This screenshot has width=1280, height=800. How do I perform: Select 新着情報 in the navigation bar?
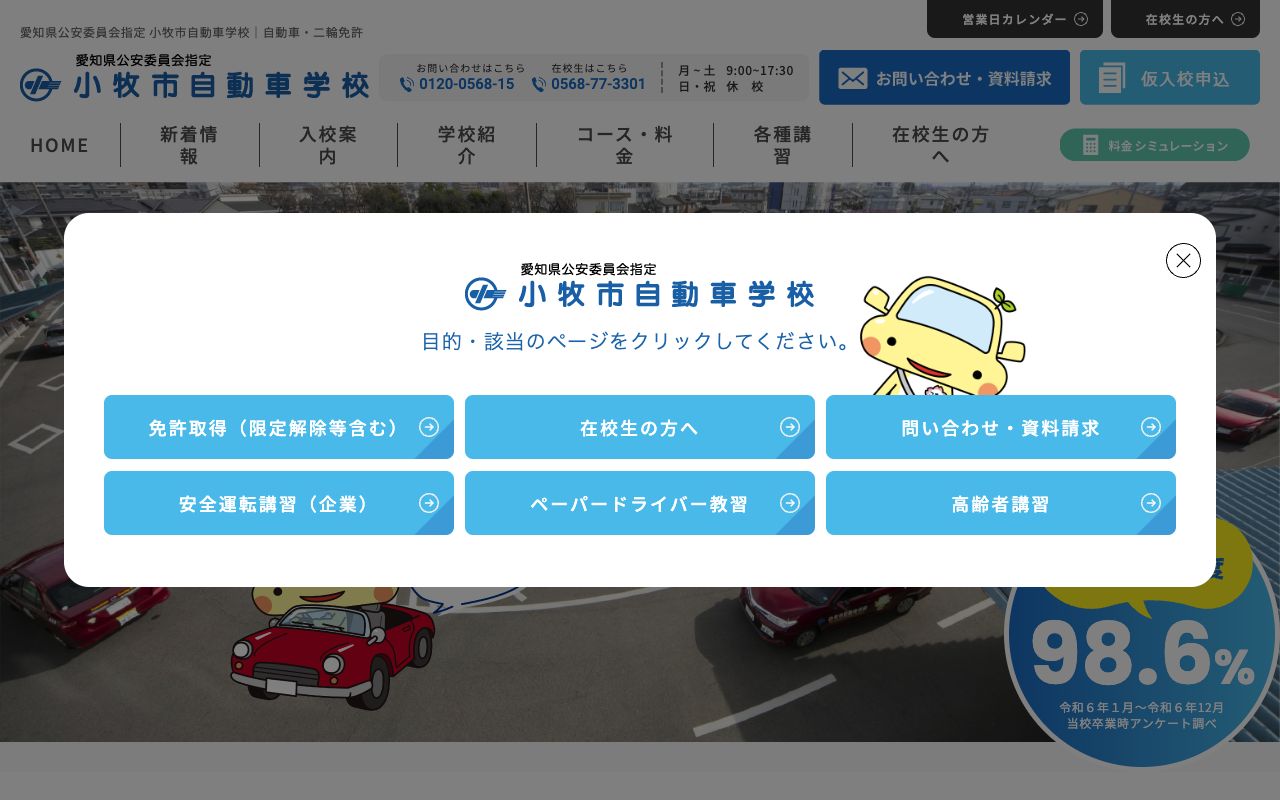[x=190, y=145]
